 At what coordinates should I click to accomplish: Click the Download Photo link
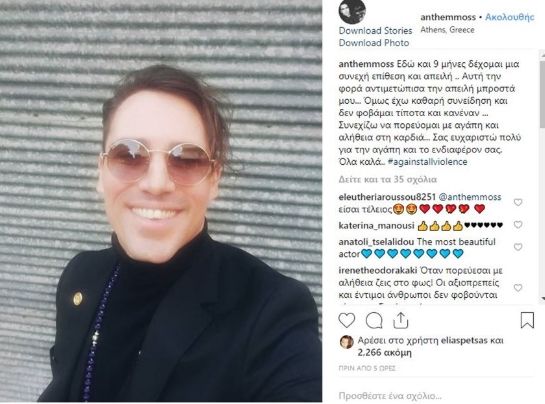pos(374,43)
